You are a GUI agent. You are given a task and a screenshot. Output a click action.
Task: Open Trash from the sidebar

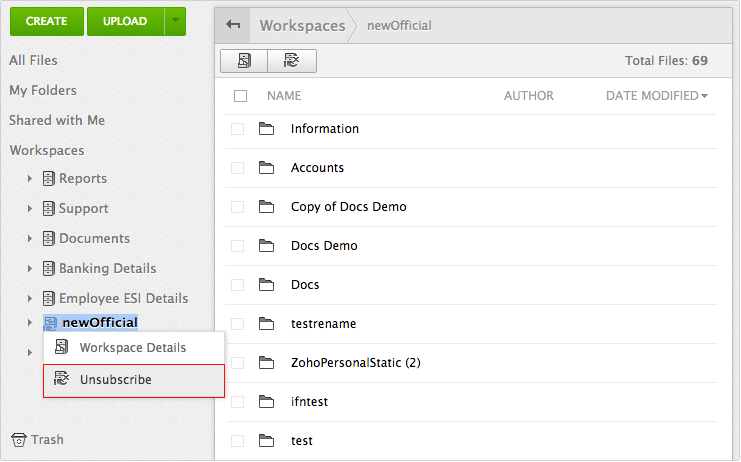point(37,439)
